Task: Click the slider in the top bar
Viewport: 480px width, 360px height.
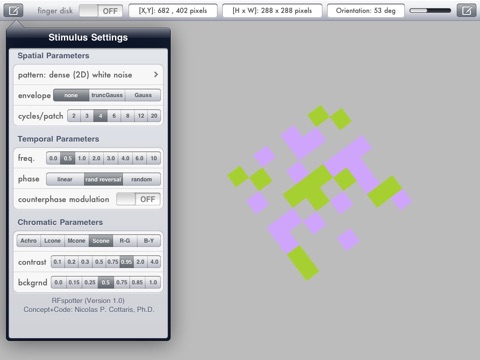Action: [430, 11]
